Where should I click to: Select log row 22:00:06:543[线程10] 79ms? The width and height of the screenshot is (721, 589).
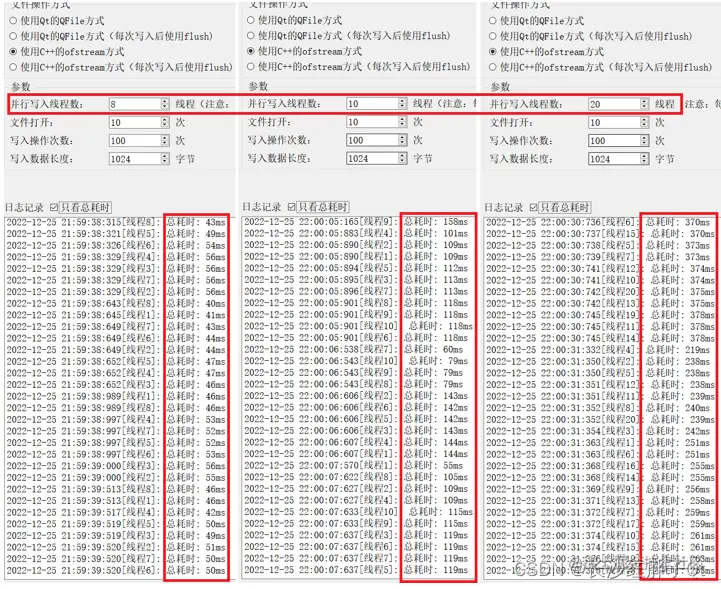tap(356, 361)
